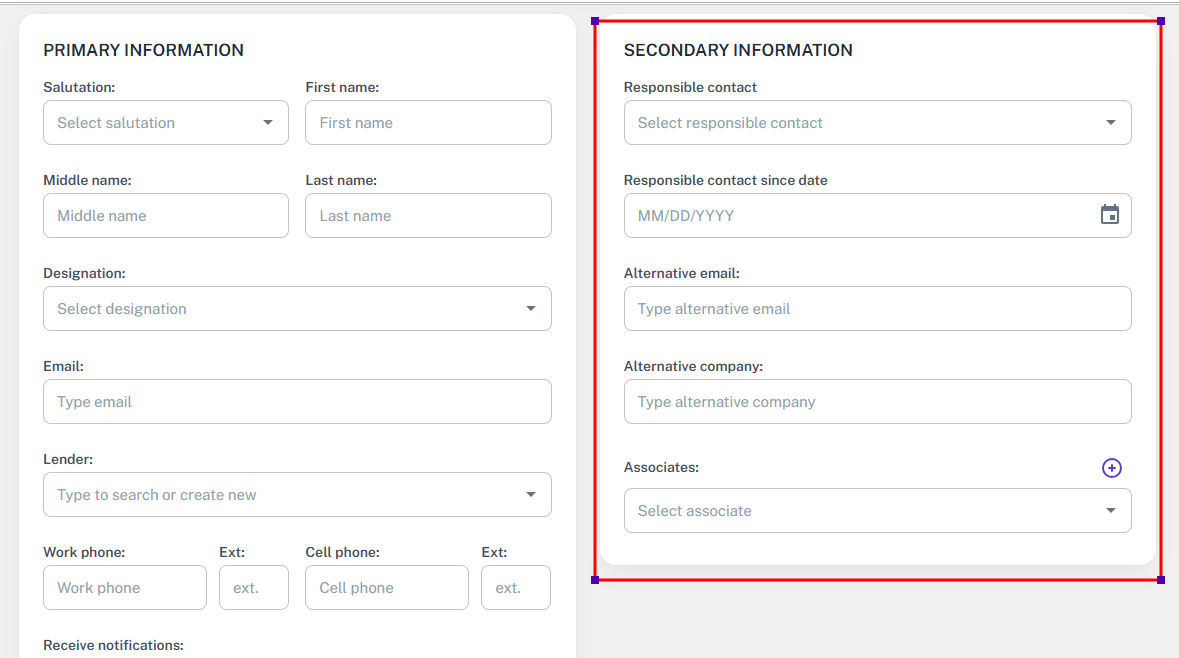The image size is (1179, 658).
Task: Select the Cell phone ext. field
Action: (x=516, y=588)
